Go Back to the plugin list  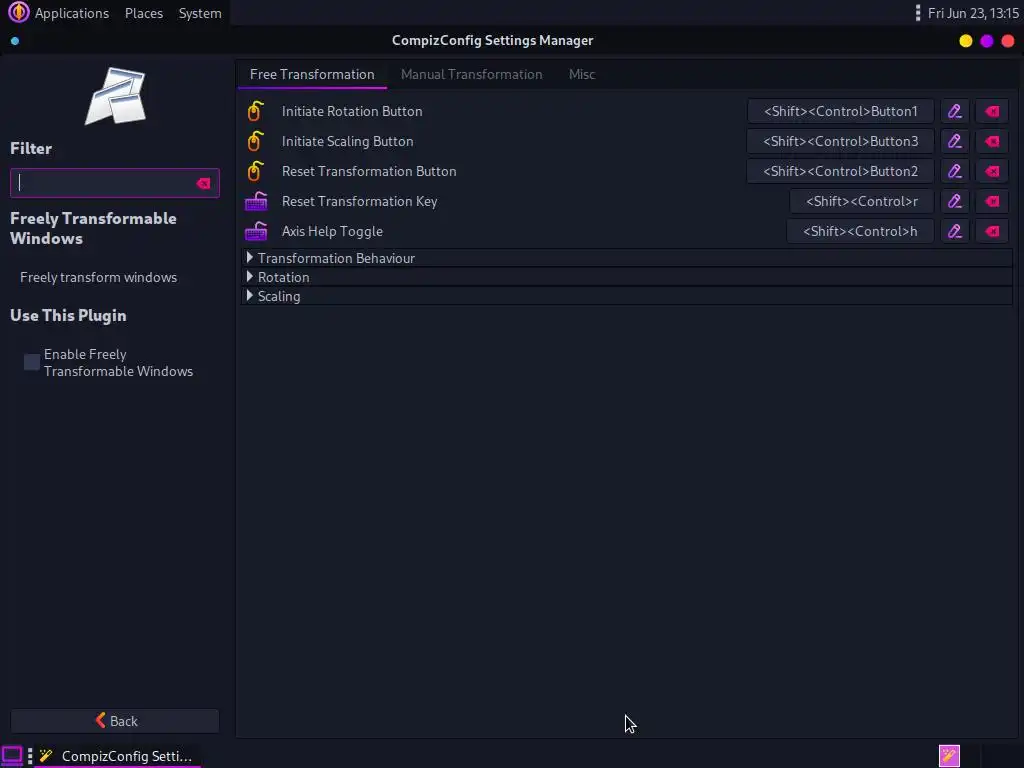click(x=115, y=721)
